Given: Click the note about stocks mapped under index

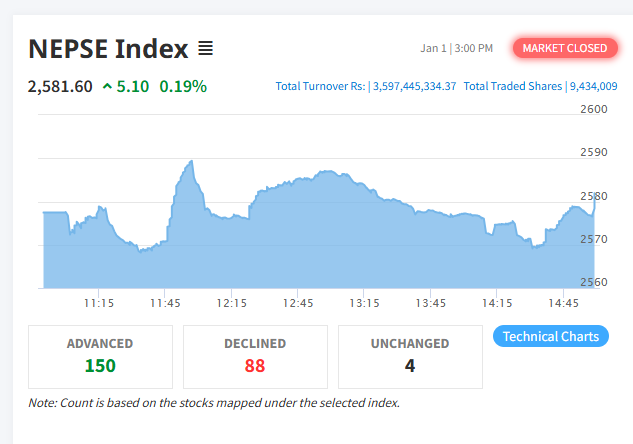Looking at the screenshot, I should click(x=214, y=403).
